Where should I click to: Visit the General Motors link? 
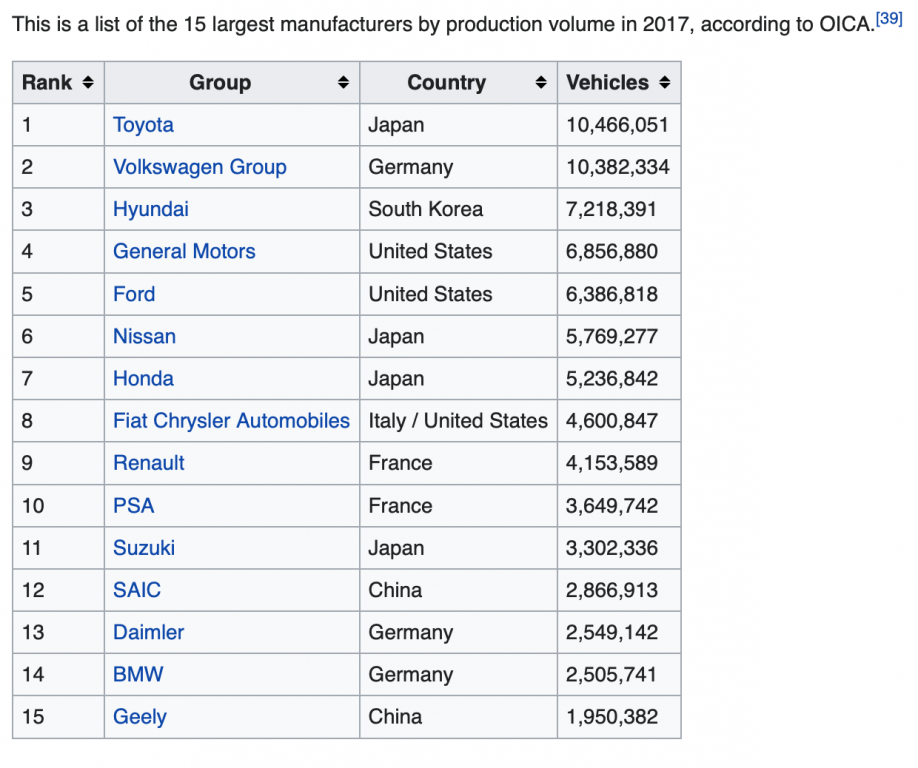point(184,252)
